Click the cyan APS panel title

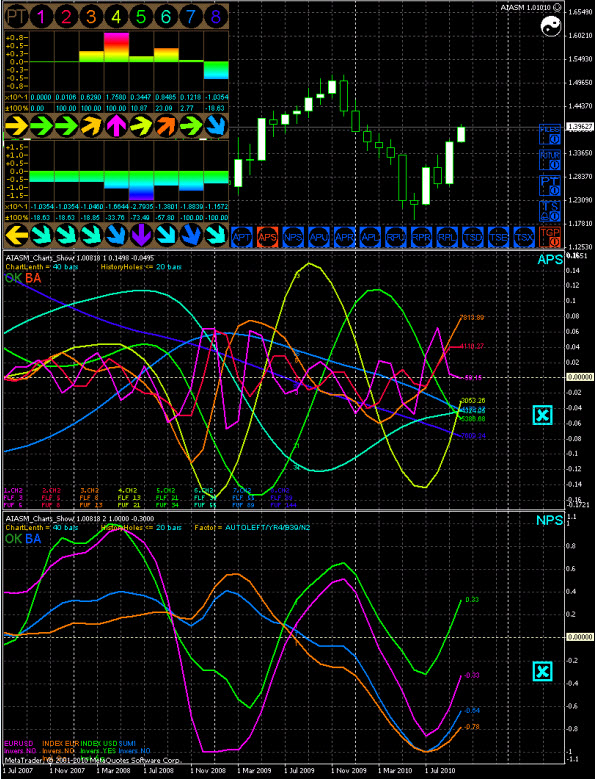pyautogui.click(x=550, y=259)
